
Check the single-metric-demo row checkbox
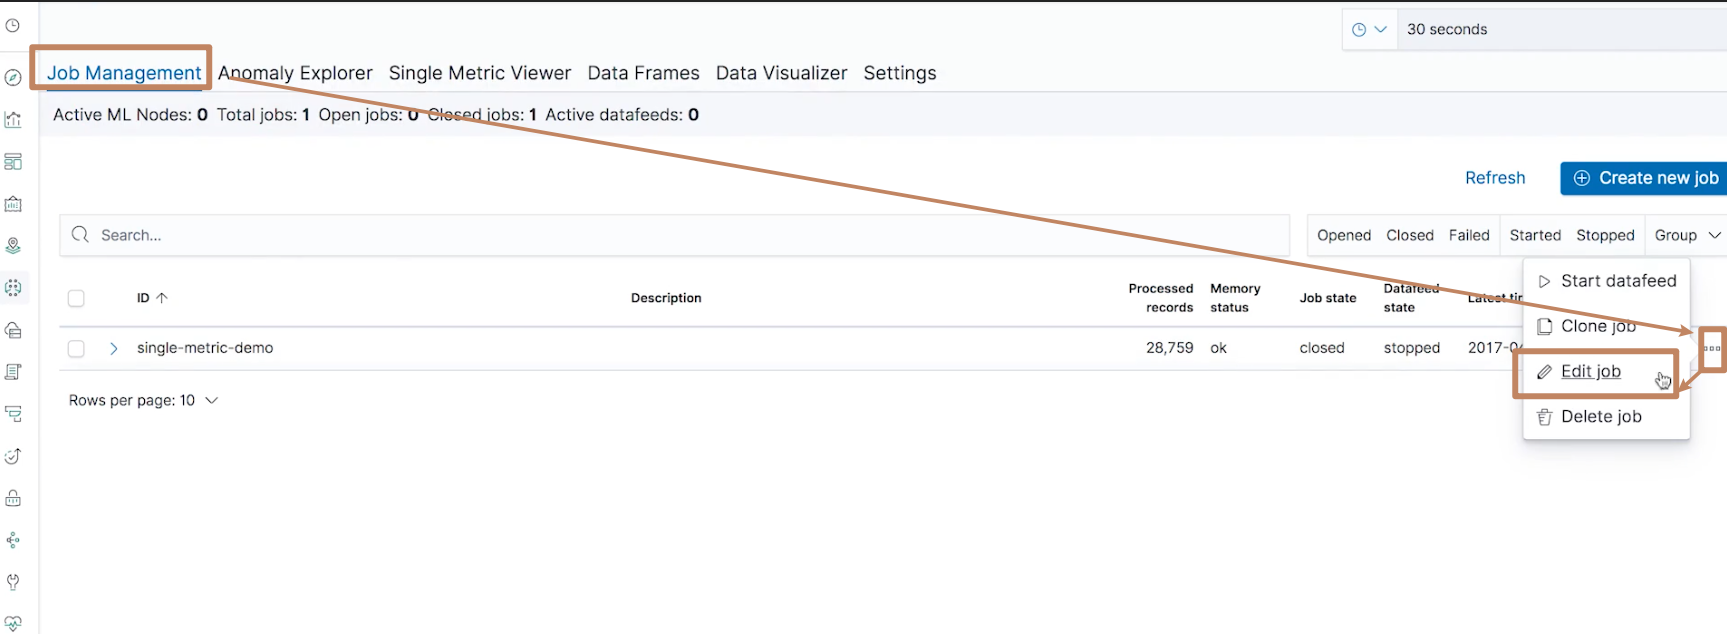tap(76, 348)
